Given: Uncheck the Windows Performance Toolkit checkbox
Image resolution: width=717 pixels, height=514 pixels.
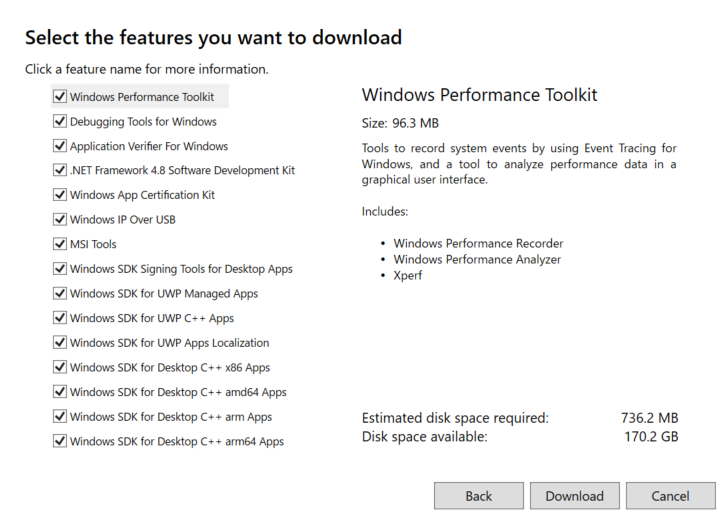Looking at the screenshot, I should [x=60, y=96].
